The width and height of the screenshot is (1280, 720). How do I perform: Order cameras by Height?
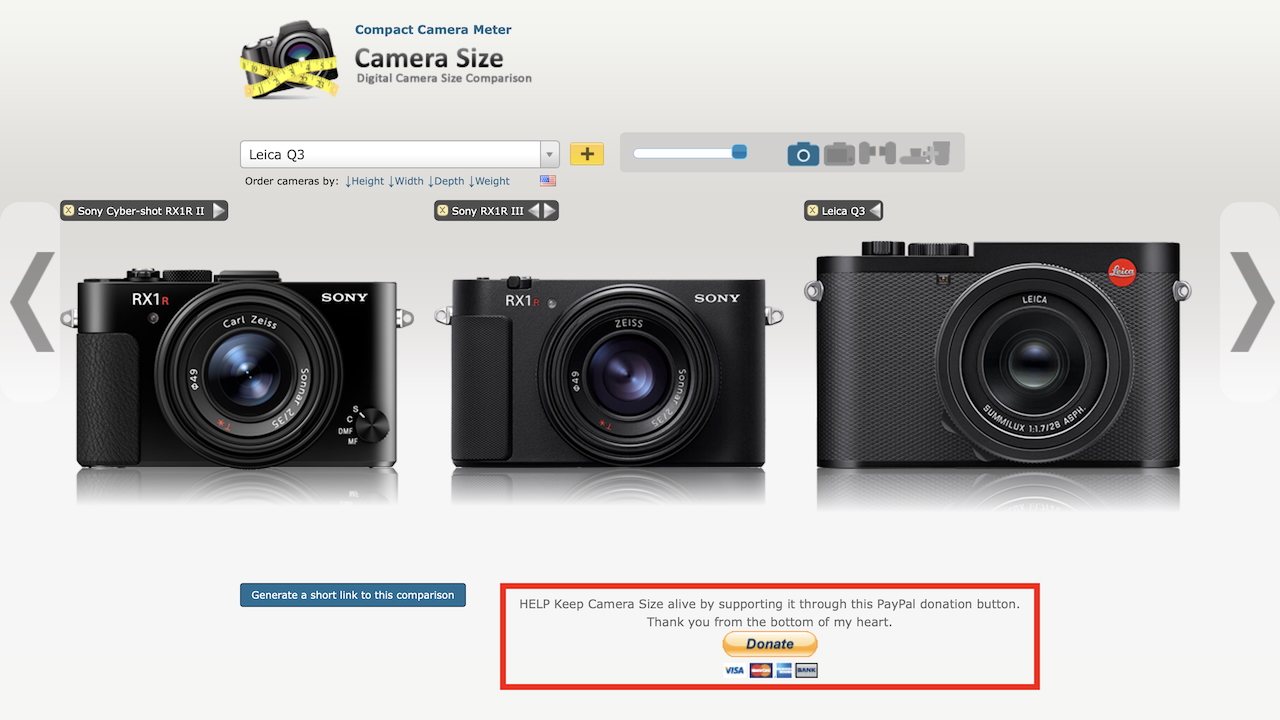click(x=365, y=181)
